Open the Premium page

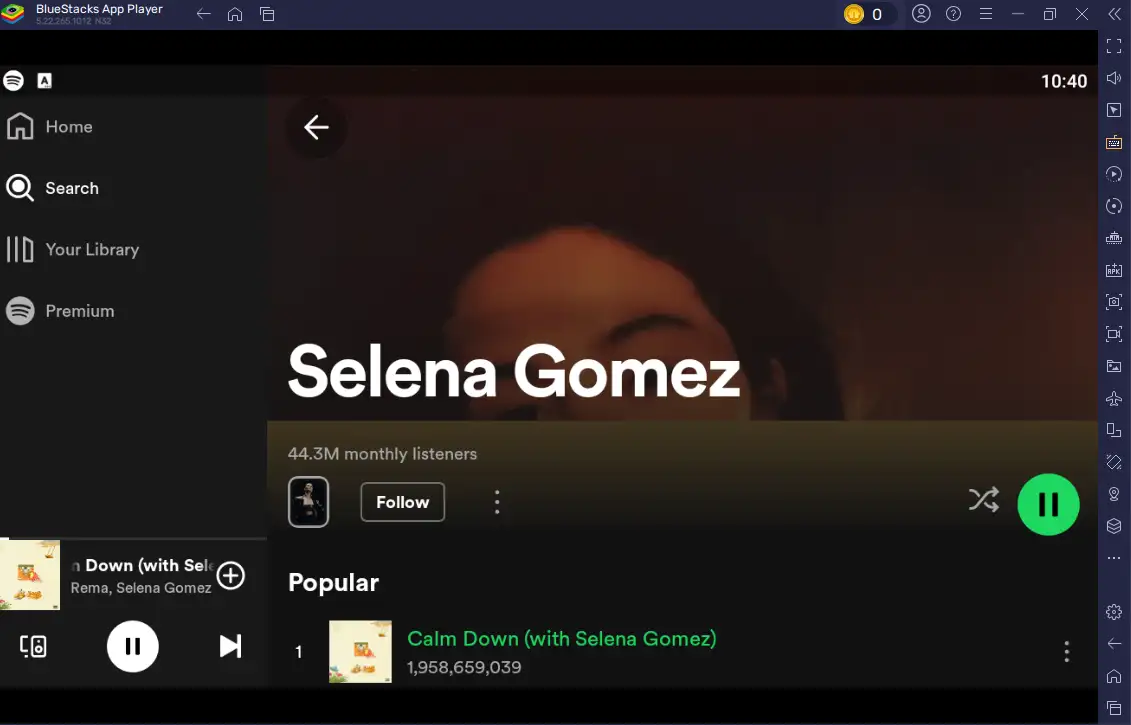(61, 311)
